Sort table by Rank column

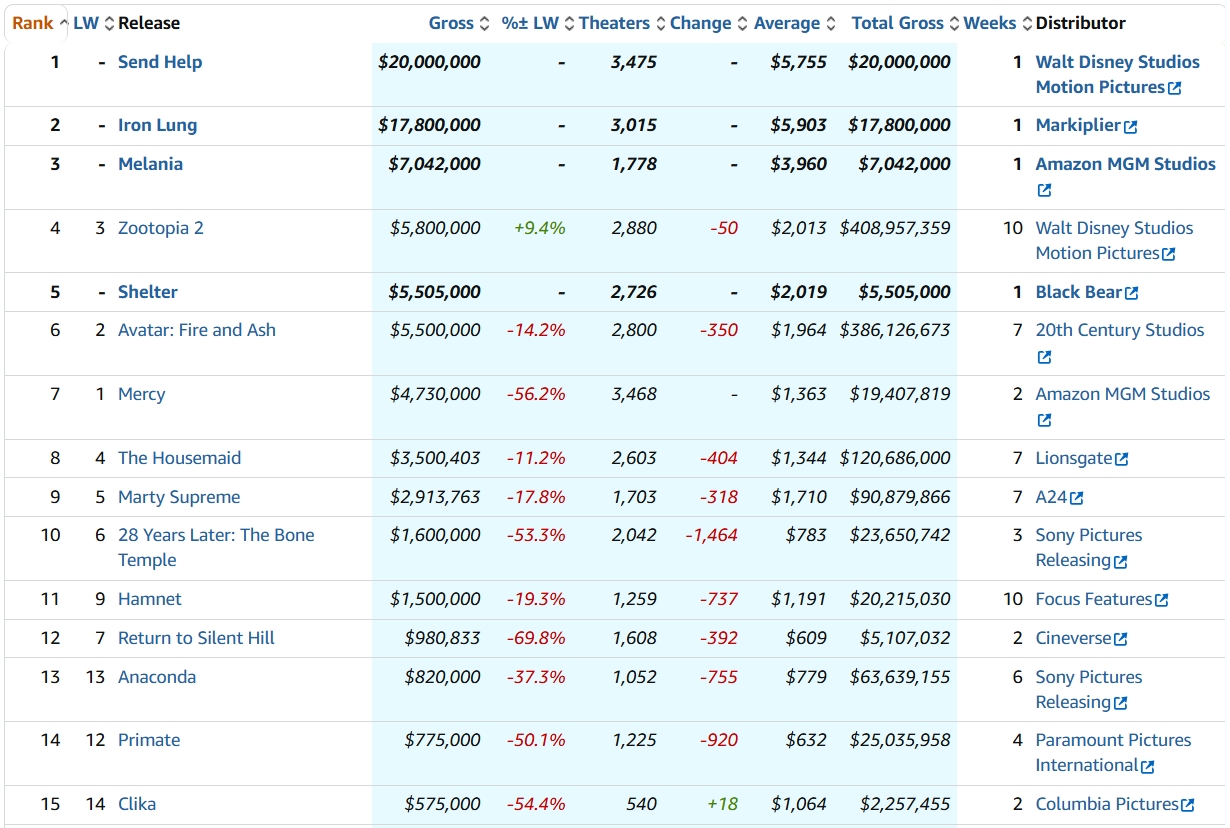tap(33, 23)
